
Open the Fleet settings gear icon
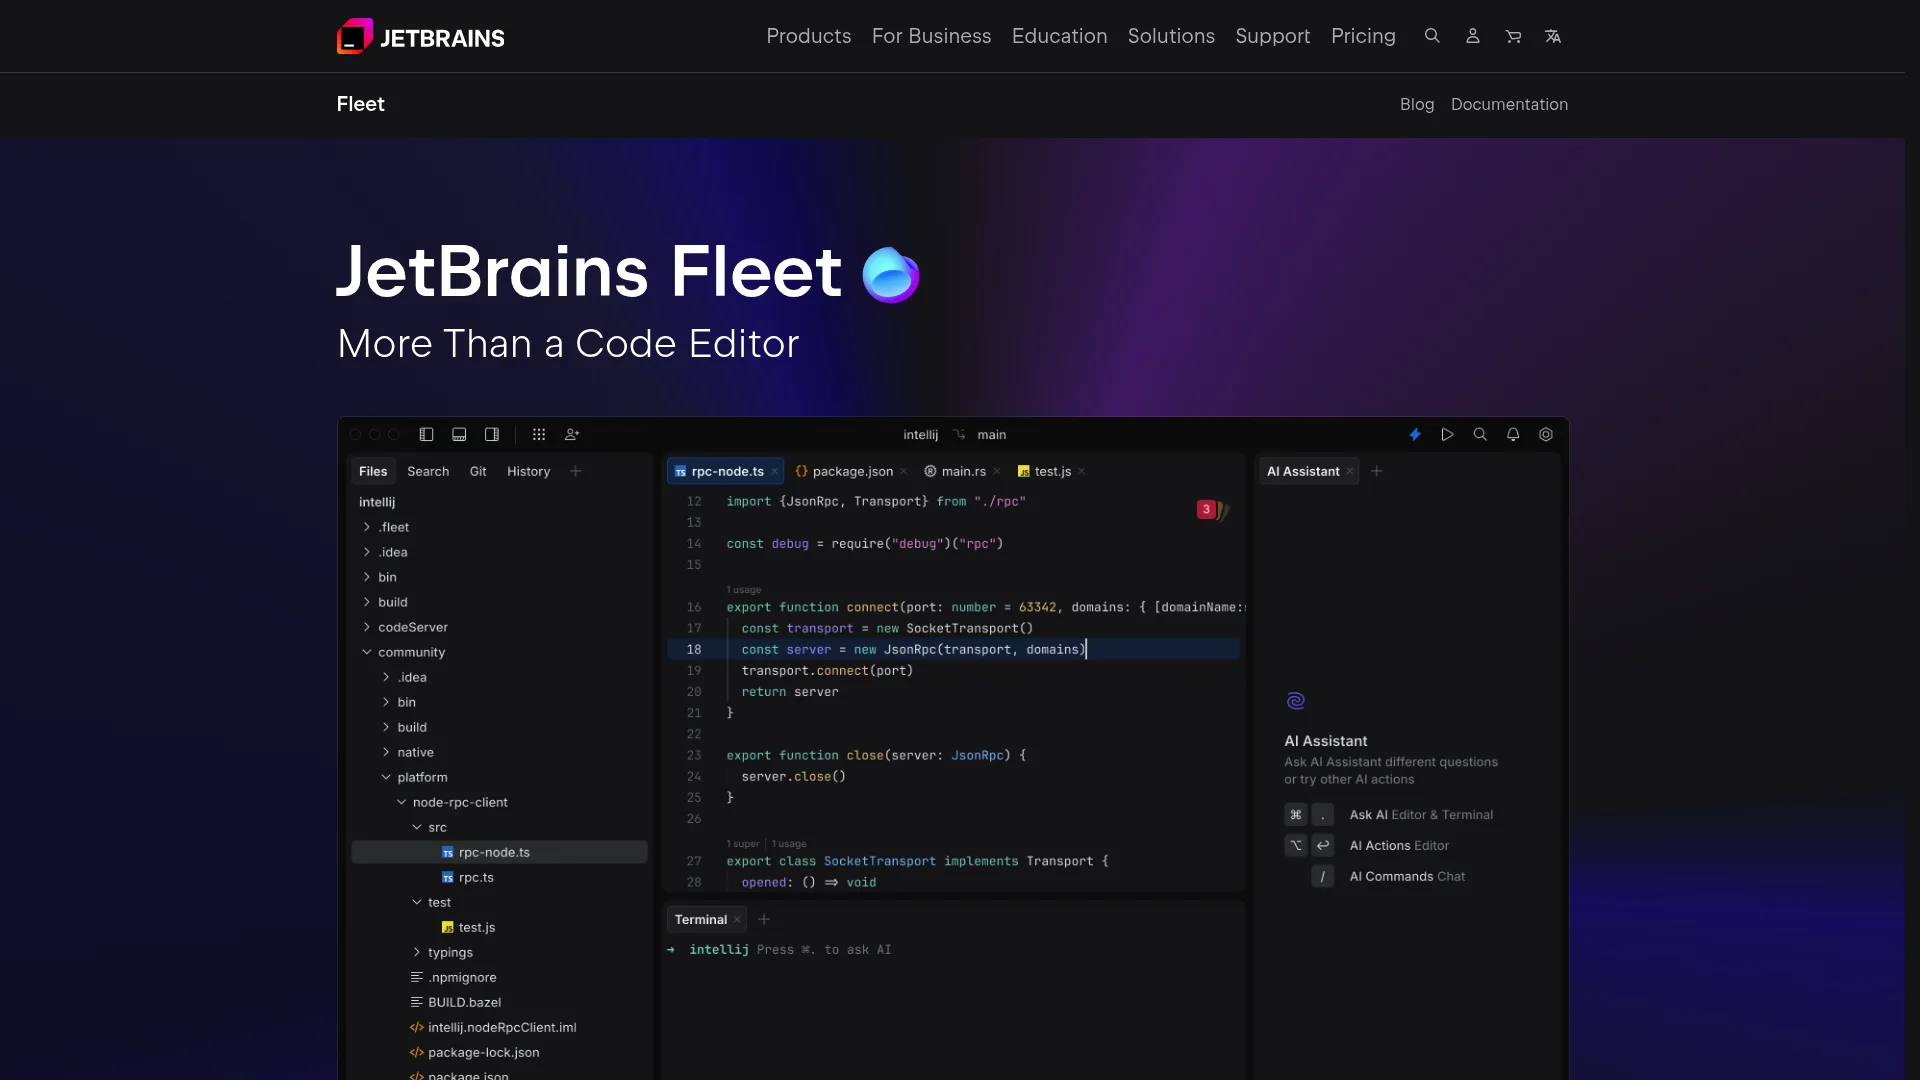pos(1546,435)
